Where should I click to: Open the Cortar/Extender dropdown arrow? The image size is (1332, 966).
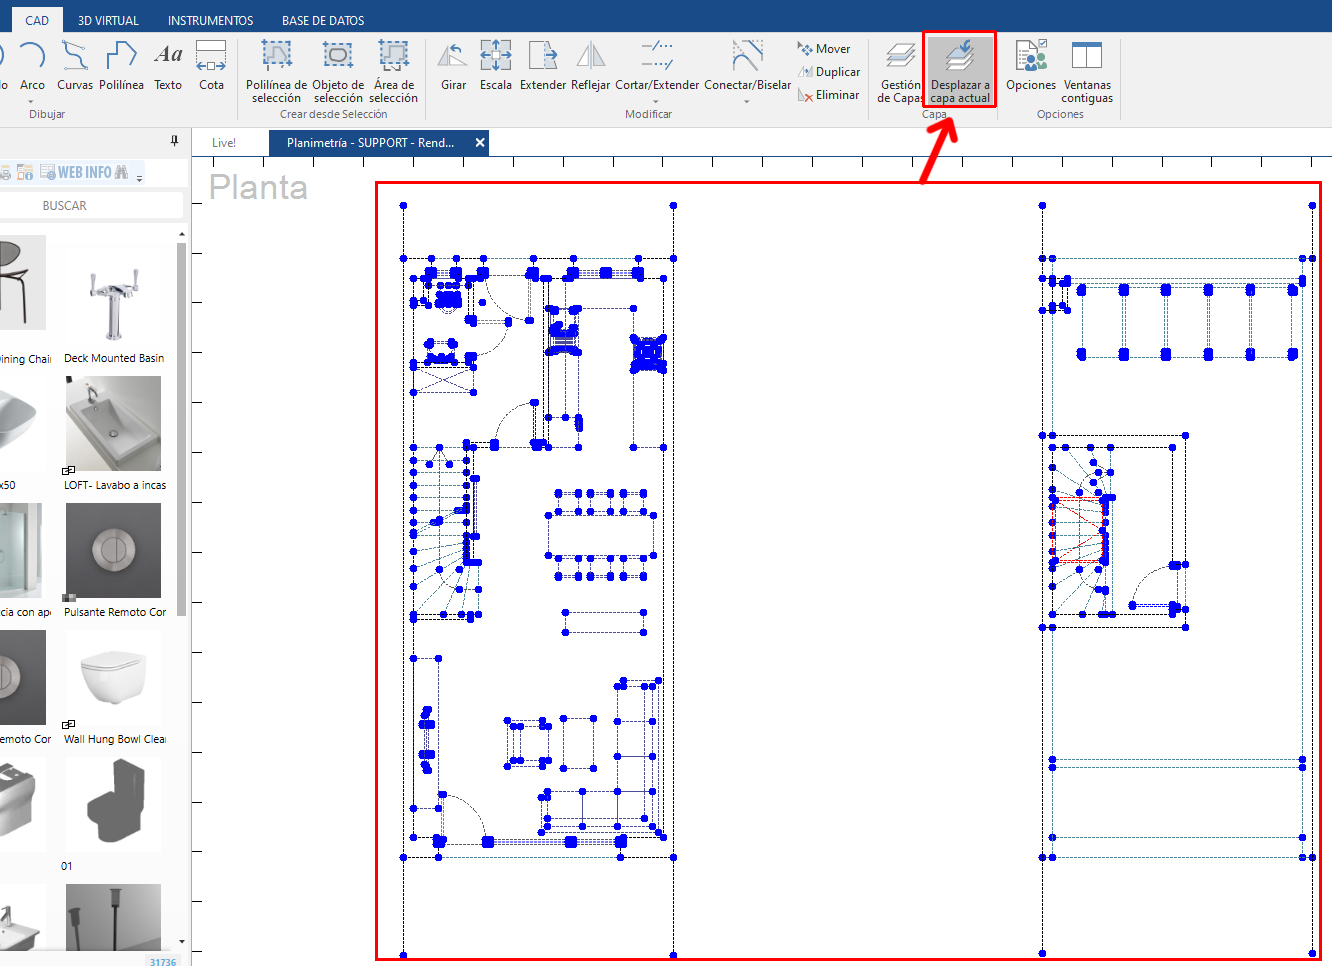click(657, 102)
